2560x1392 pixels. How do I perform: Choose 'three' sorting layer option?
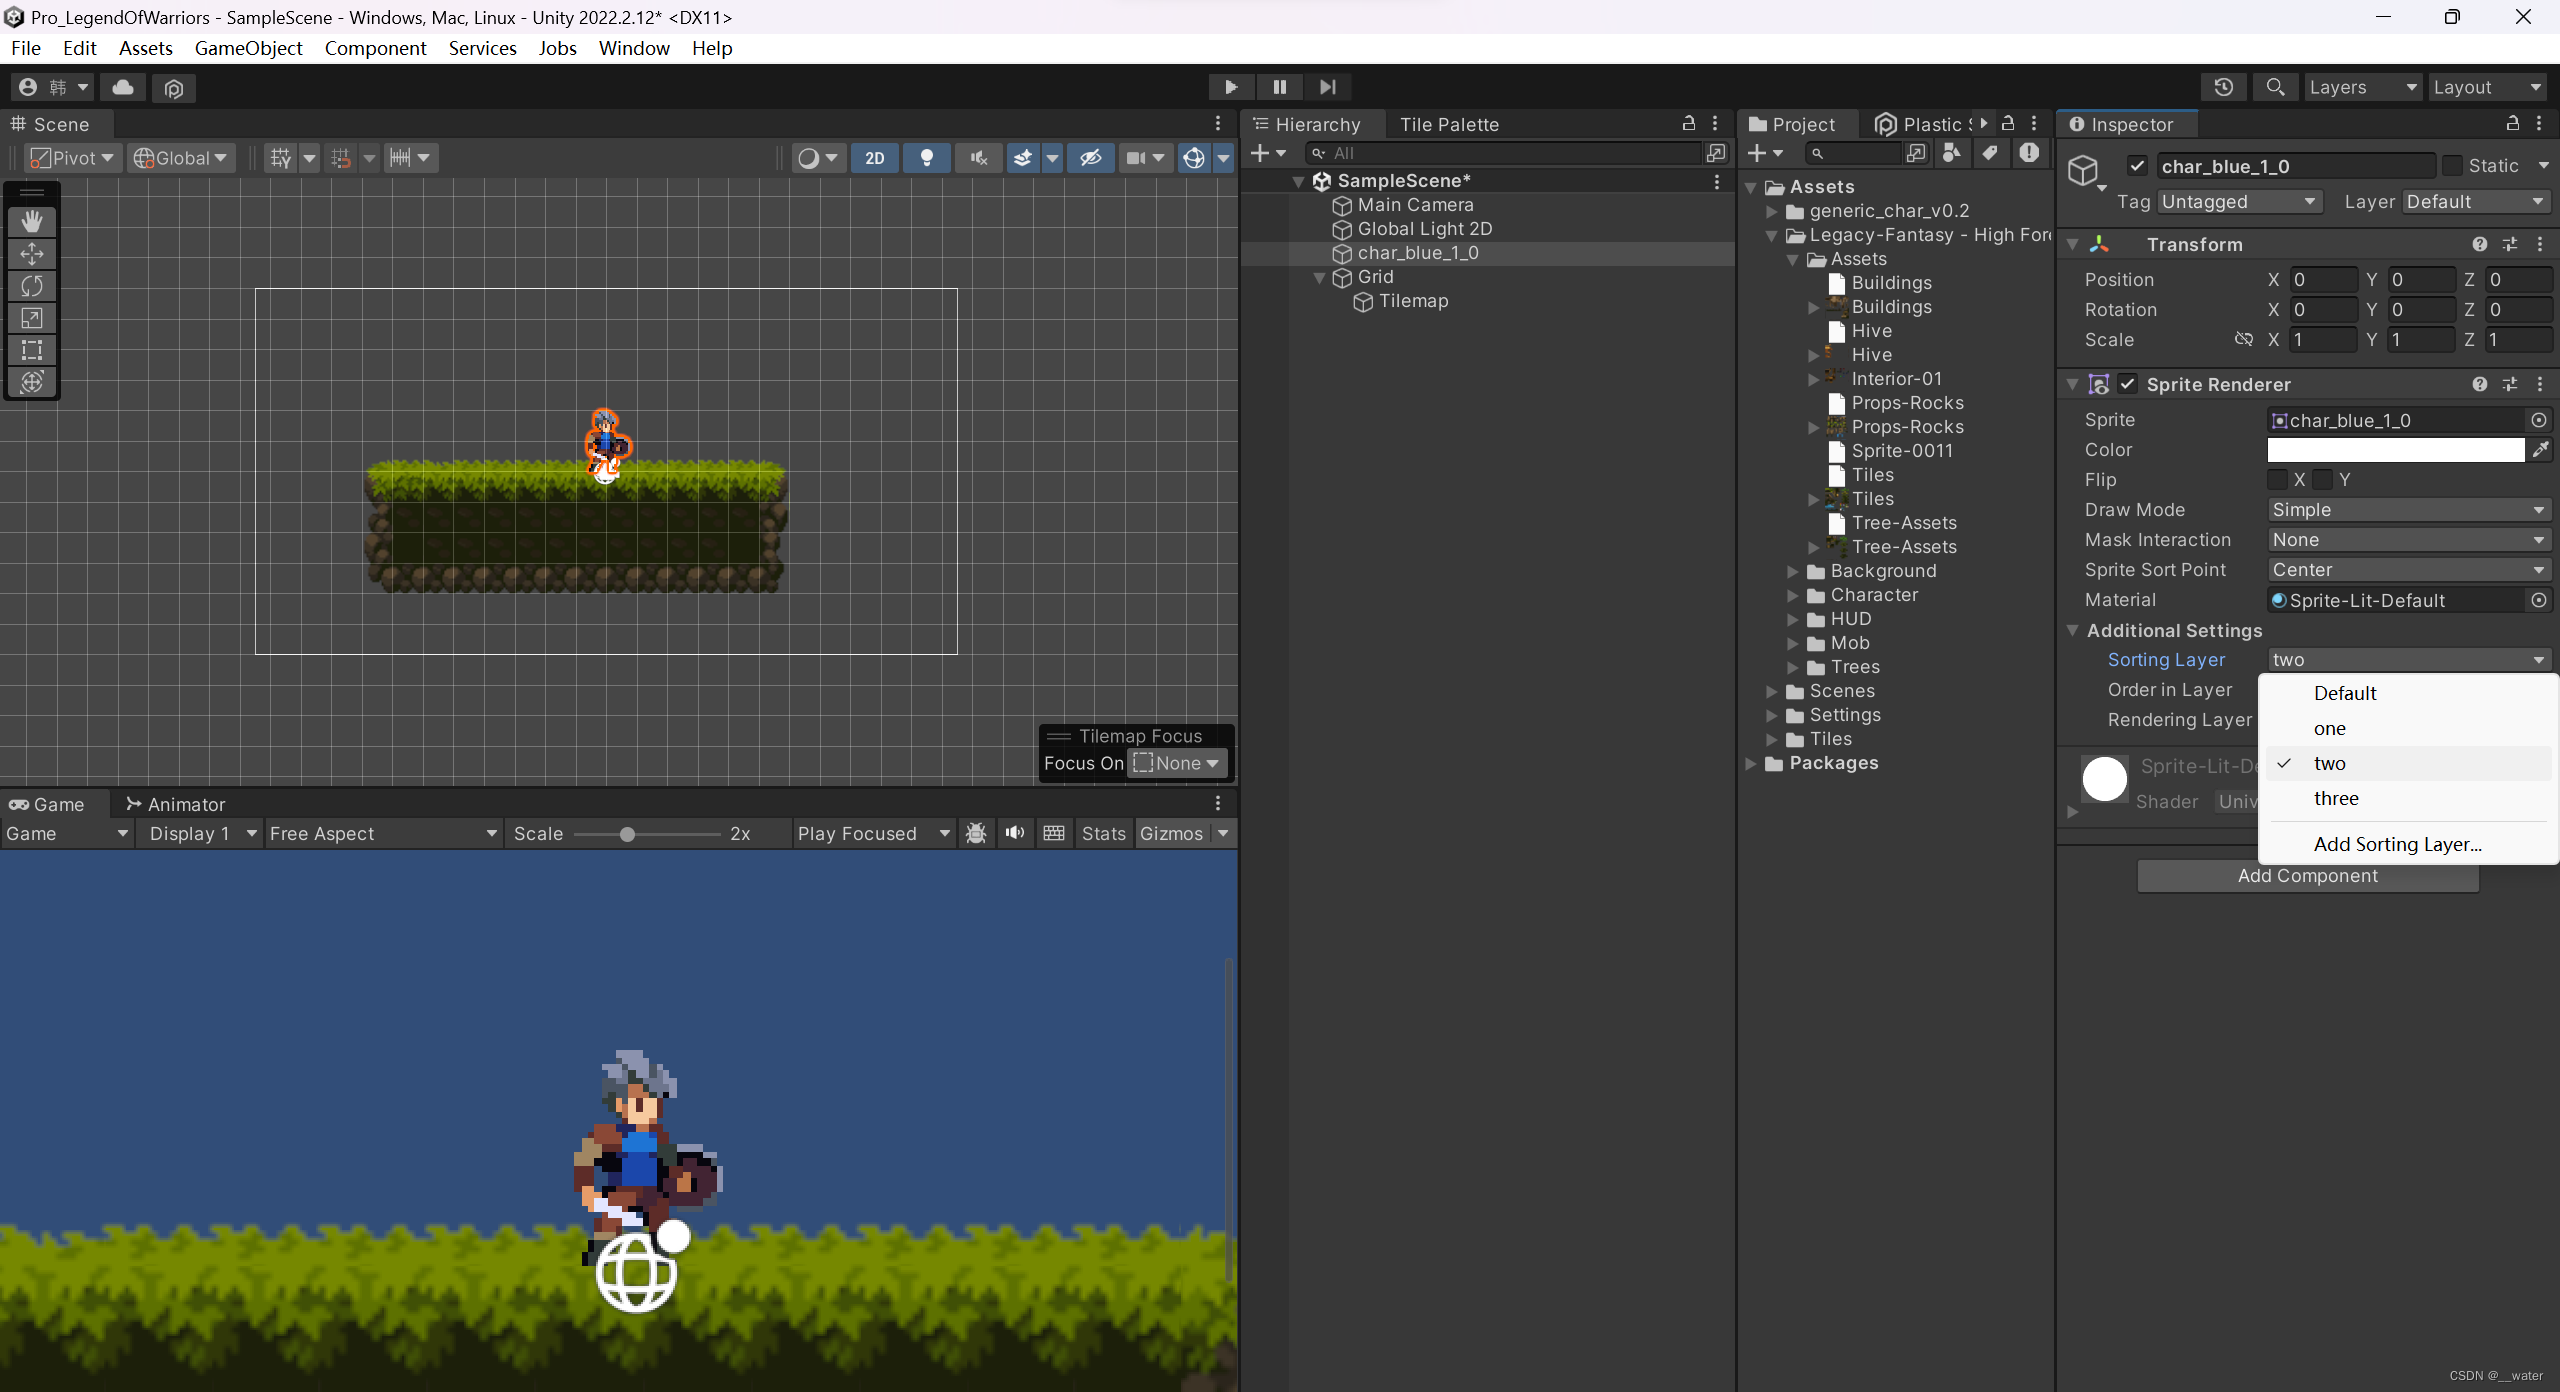pos(2336,798)
